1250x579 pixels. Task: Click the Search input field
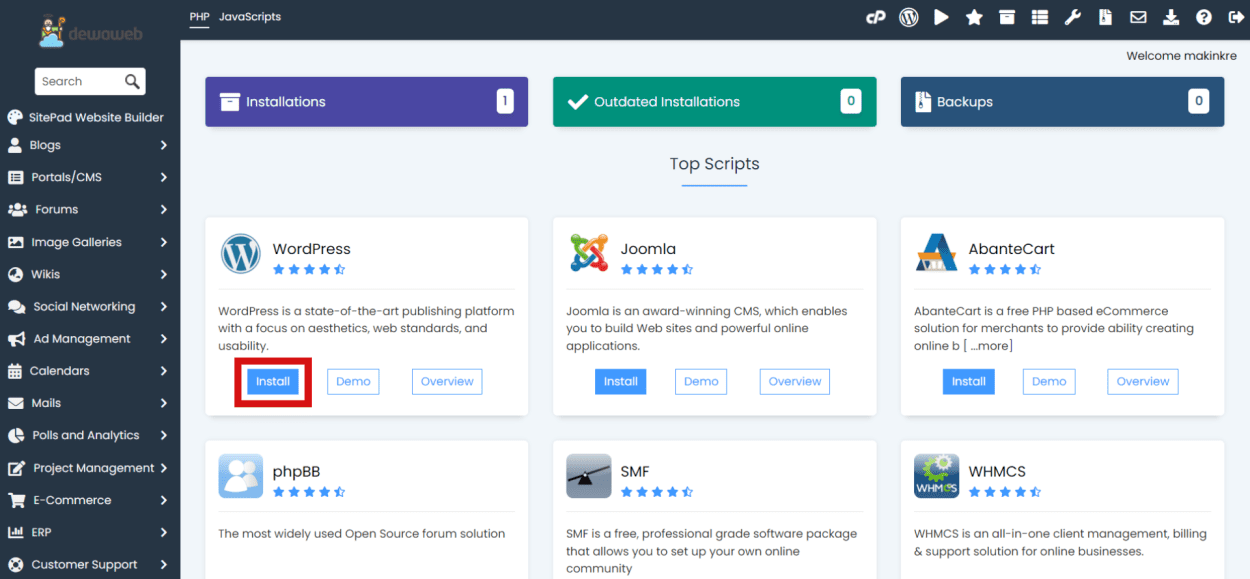[80, 81]
